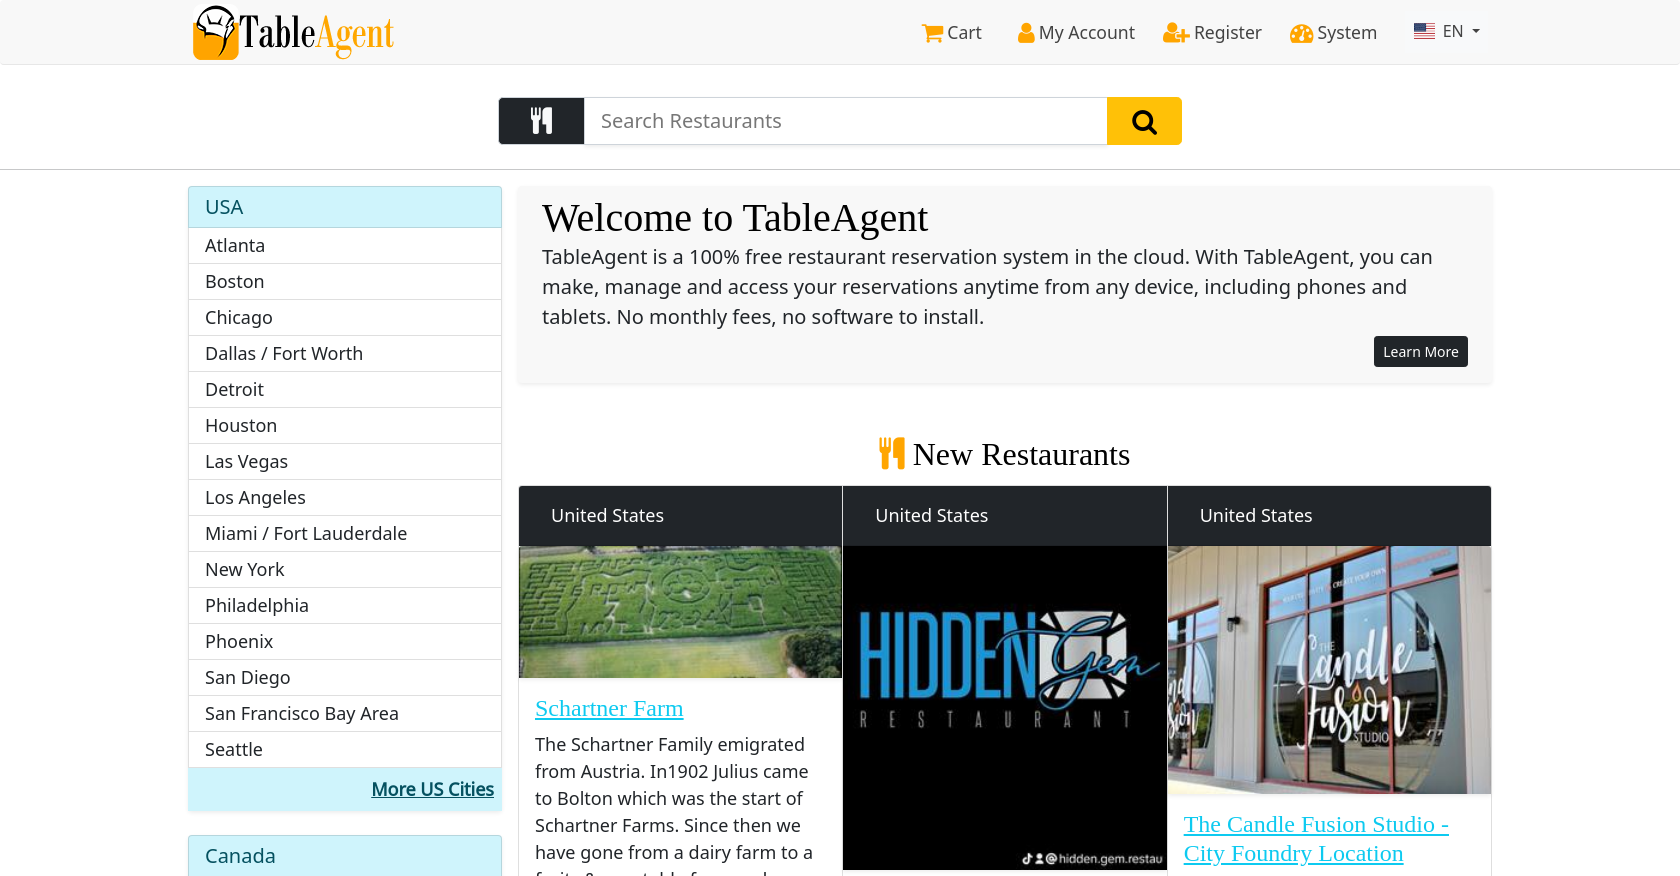Open System with its dashboard icon
The width and height of the screenshot is (1680, 876).
[x=1333, y=33]
